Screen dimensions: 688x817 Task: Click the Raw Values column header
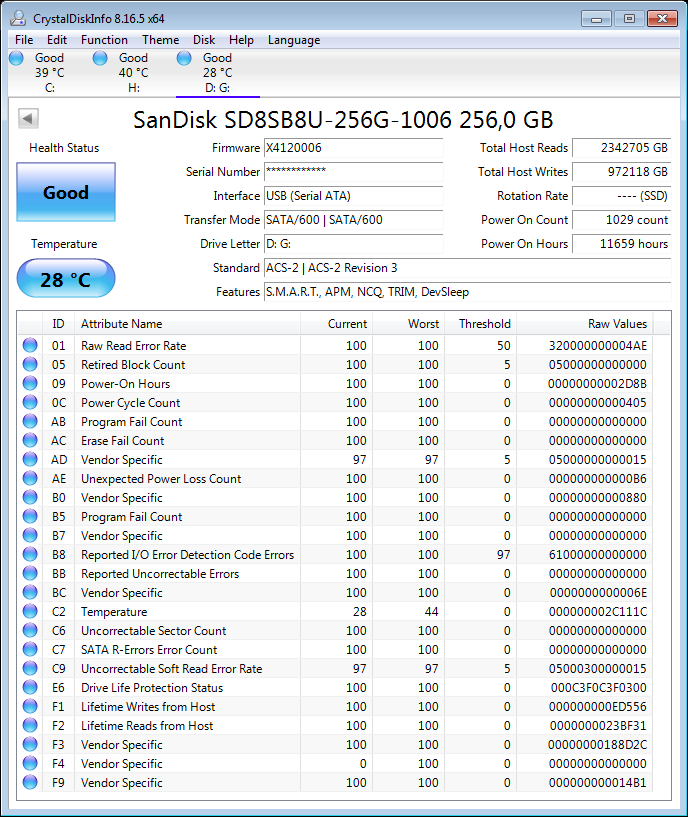617,324
